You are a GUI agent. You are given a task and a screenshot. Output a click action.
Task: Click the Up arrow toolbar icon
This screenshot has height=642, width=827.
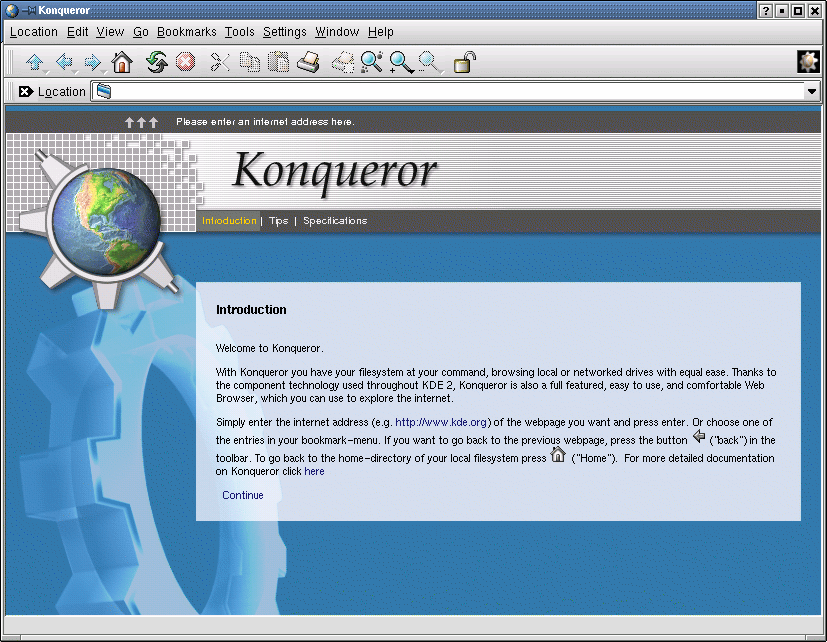tap(35, 62)
